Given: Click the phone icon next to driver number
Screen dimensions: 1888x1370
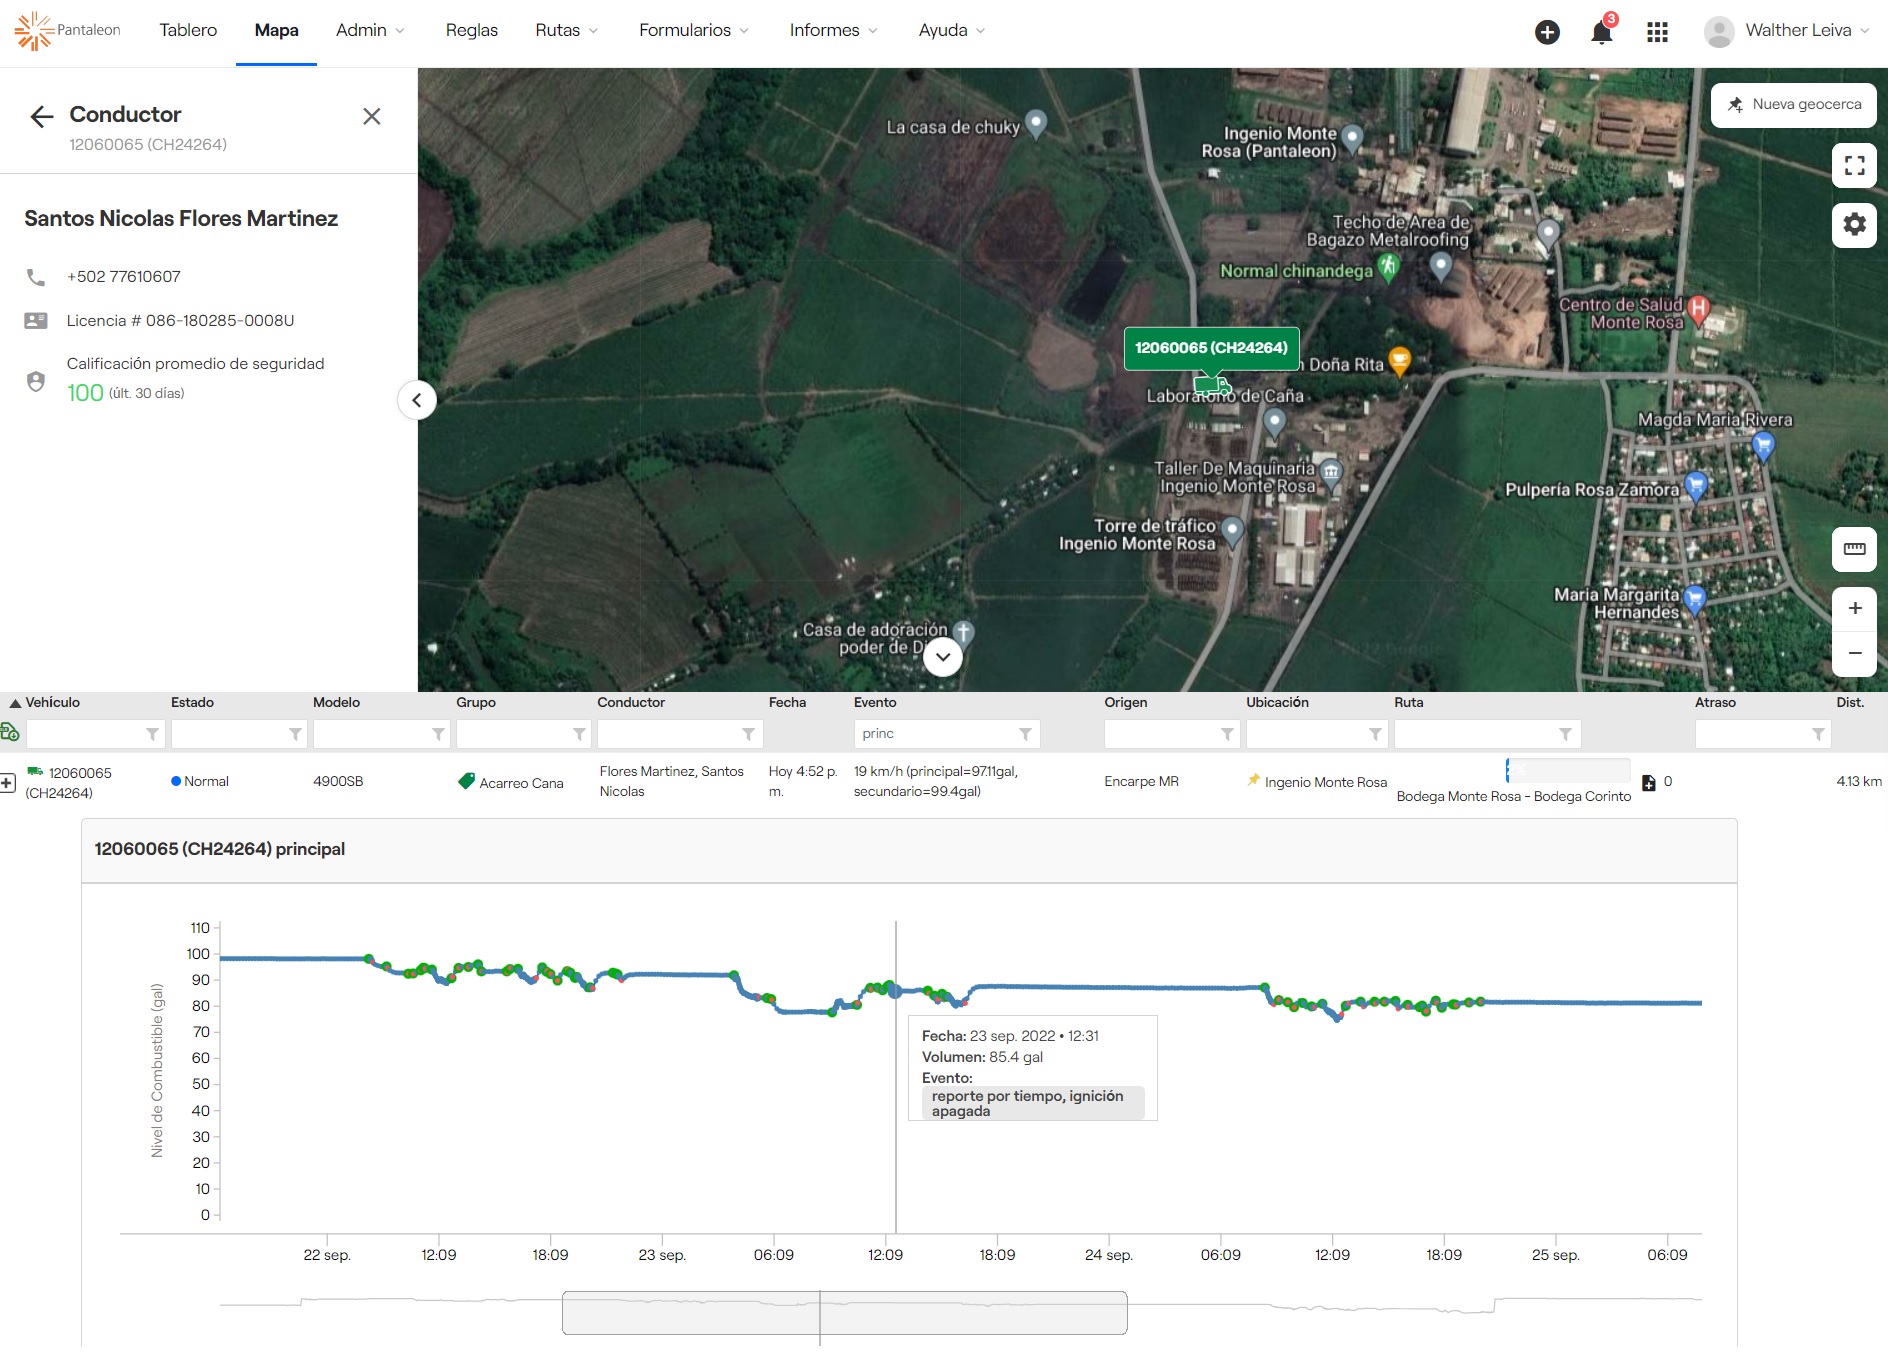Looking at the screenshot, I should tap(37, 276).
